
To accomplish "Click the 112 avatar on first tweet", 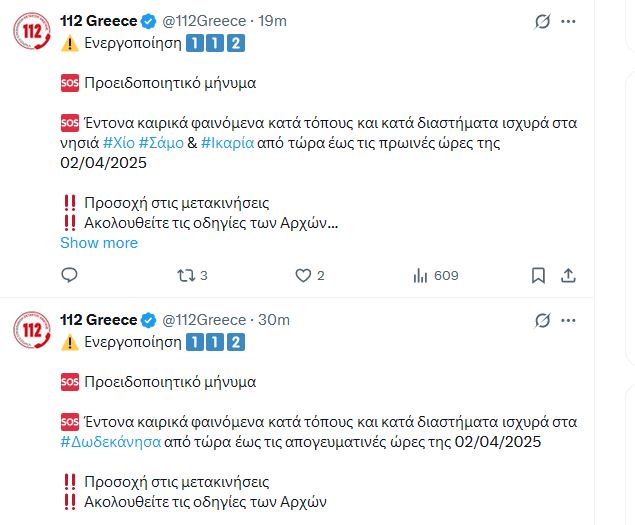I will tap(33, 32).
